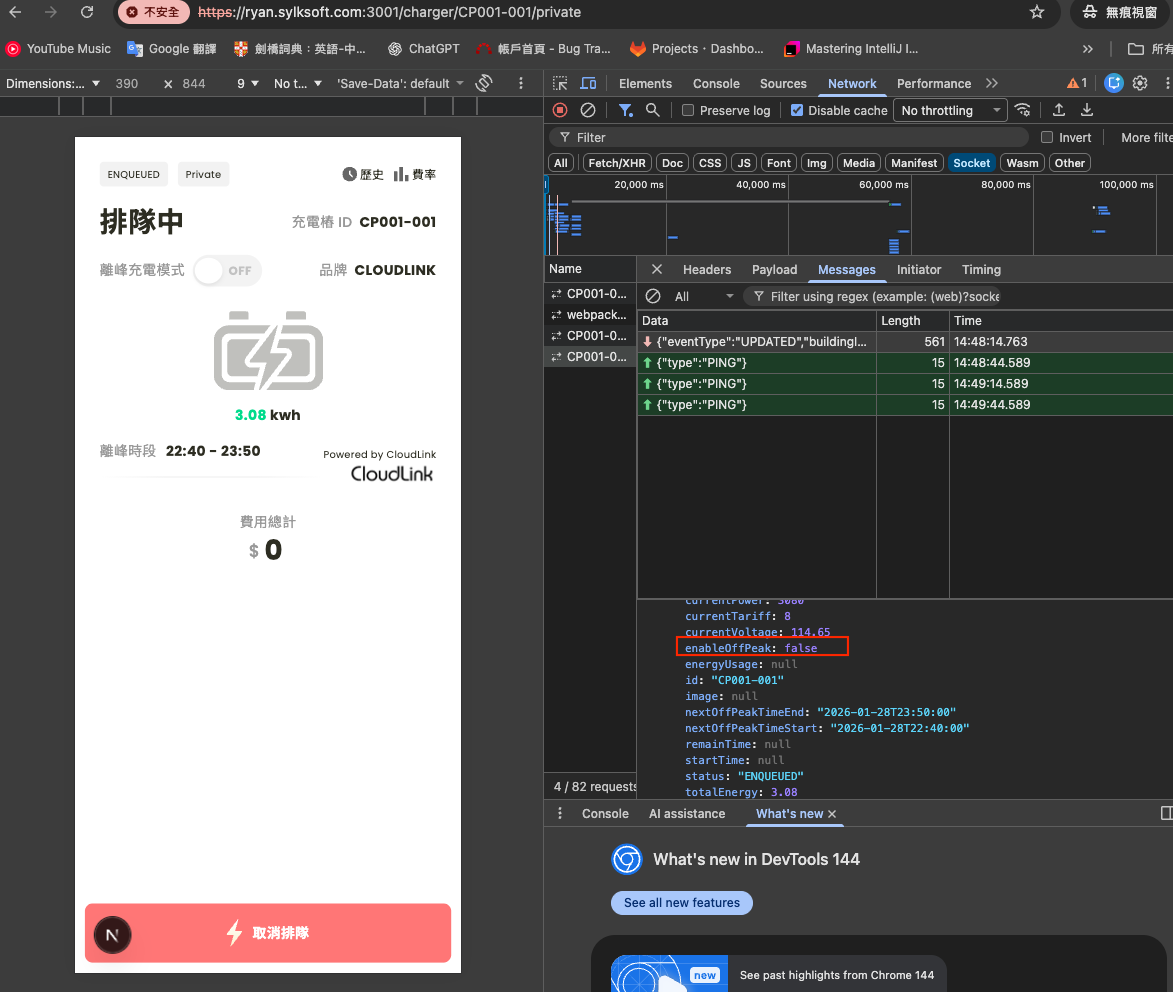Click the clear network log icon
Image resolution: width=1173 pixels, height=992 pixels.
pyautogui.click(x=588, y=110)
